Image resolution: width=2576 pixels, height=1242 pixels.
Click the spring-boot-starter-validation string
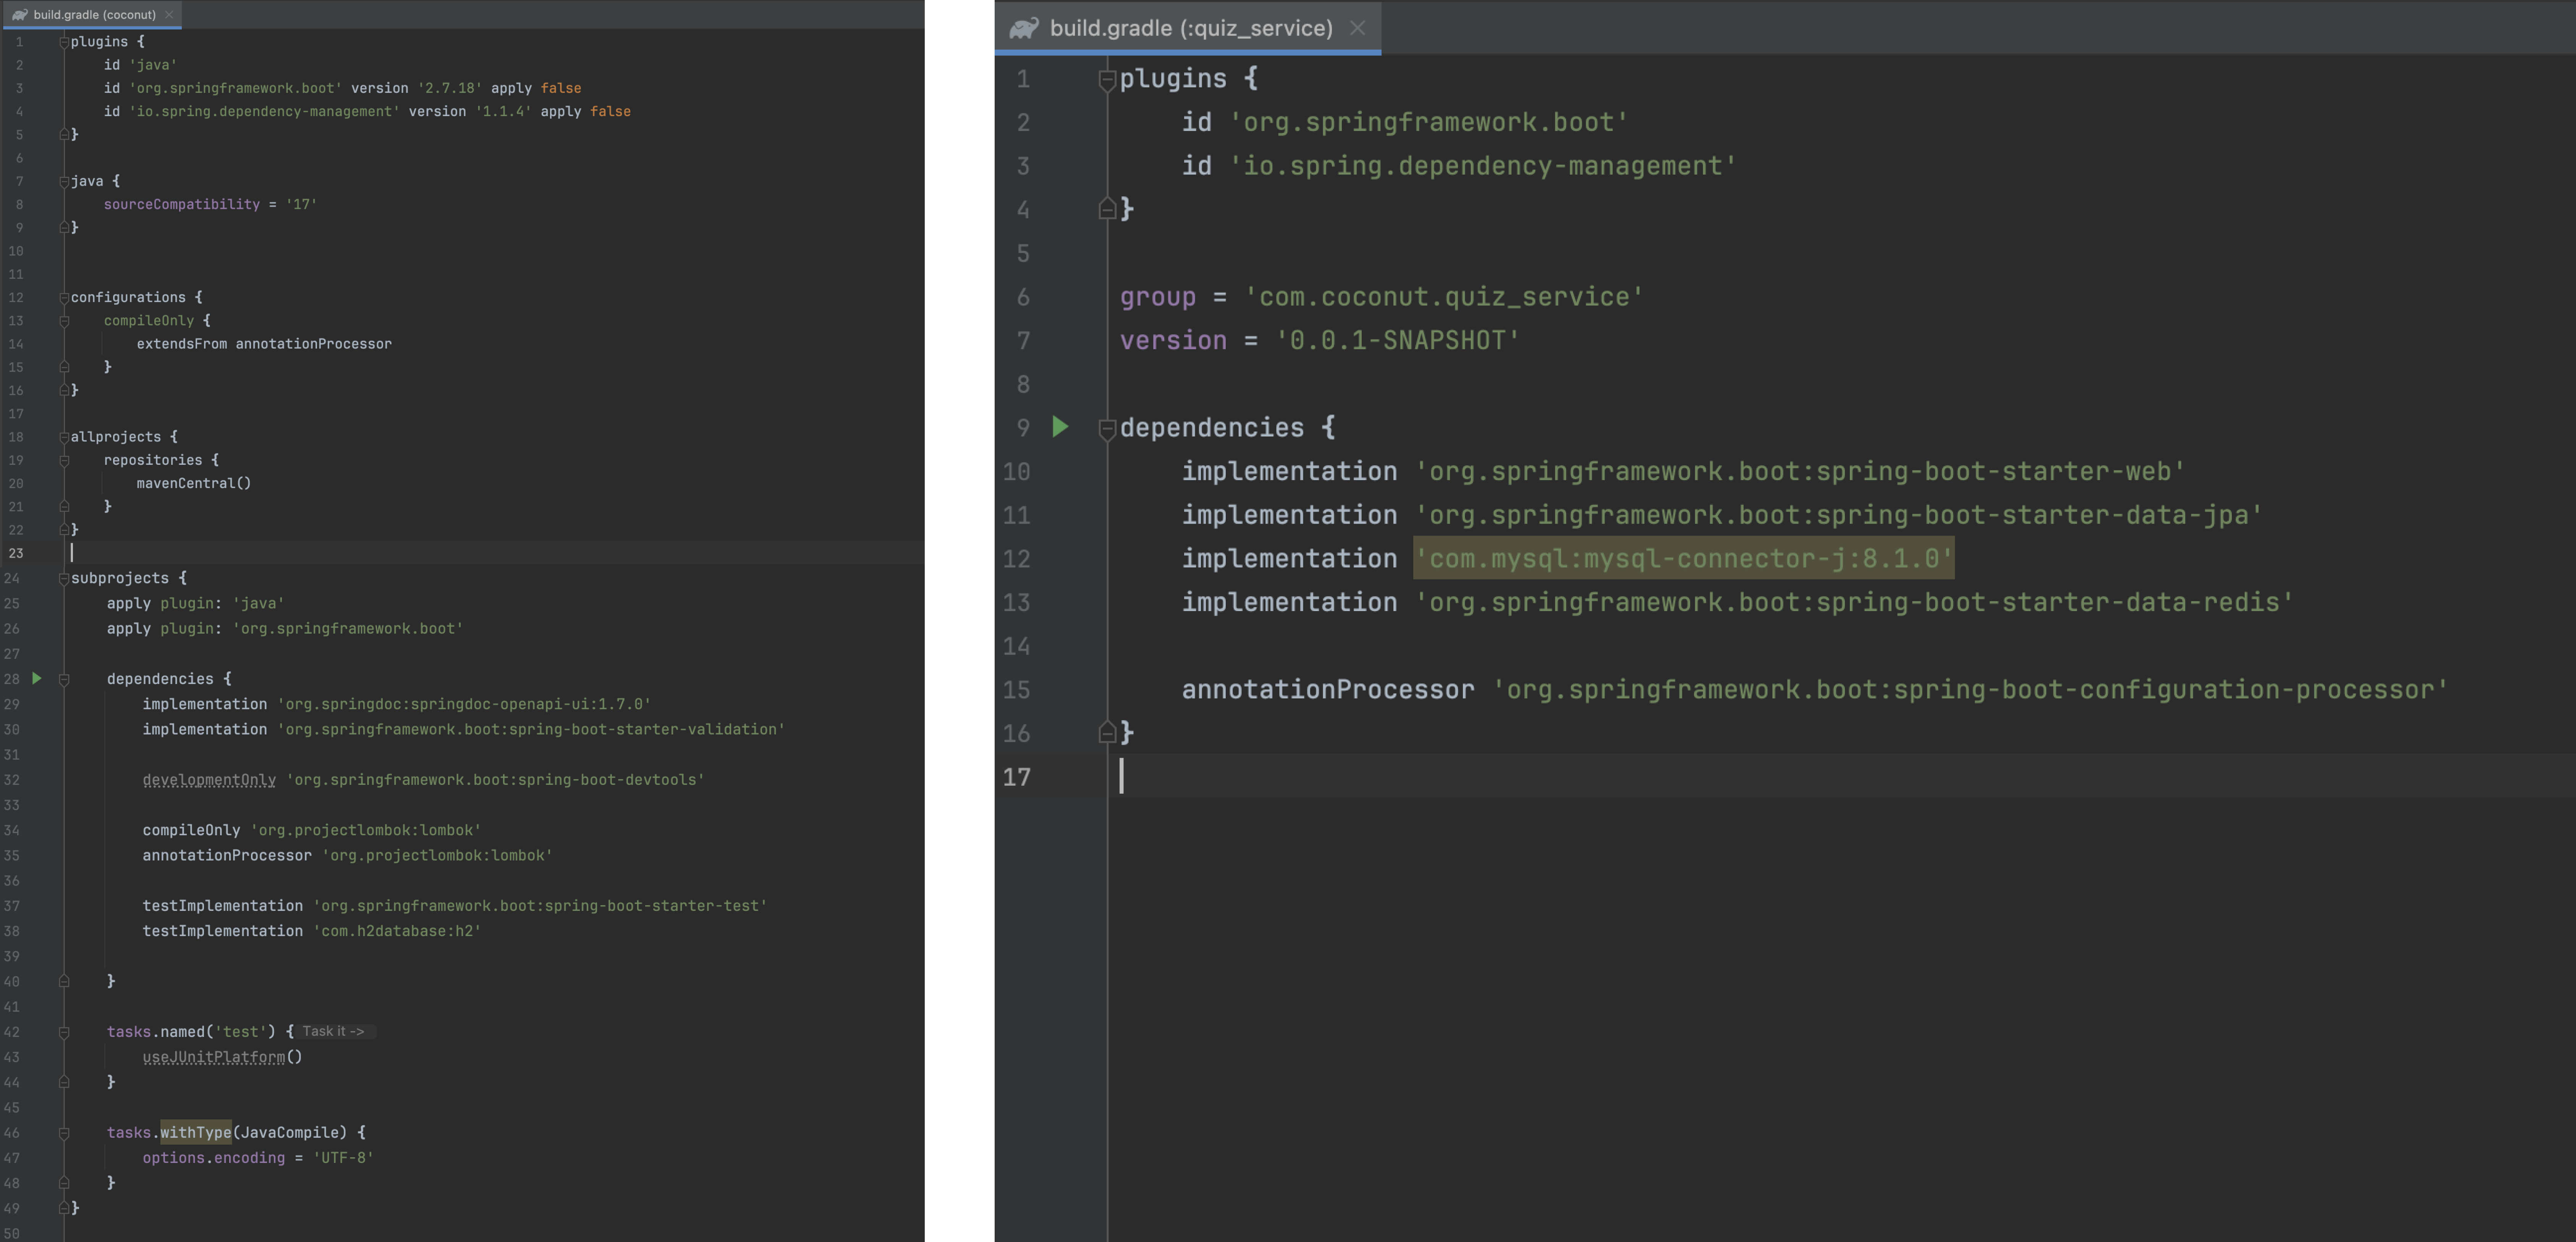tap(531, 729)
